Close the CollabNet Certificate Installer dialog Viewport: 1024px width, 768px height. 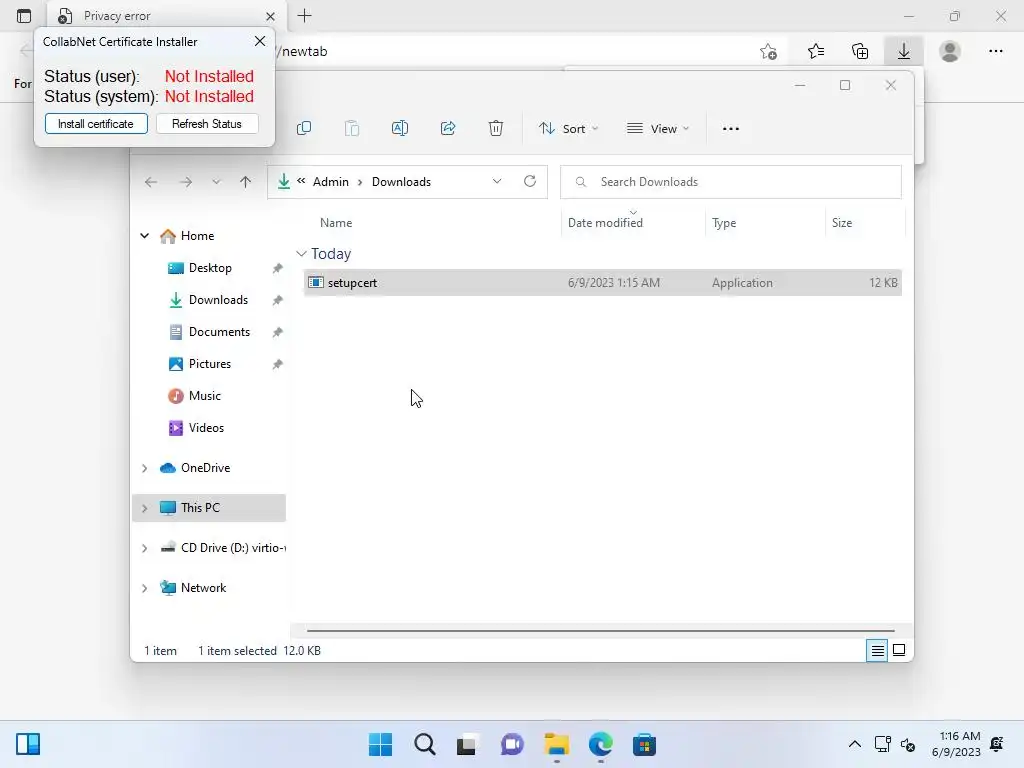click(260, 41)
